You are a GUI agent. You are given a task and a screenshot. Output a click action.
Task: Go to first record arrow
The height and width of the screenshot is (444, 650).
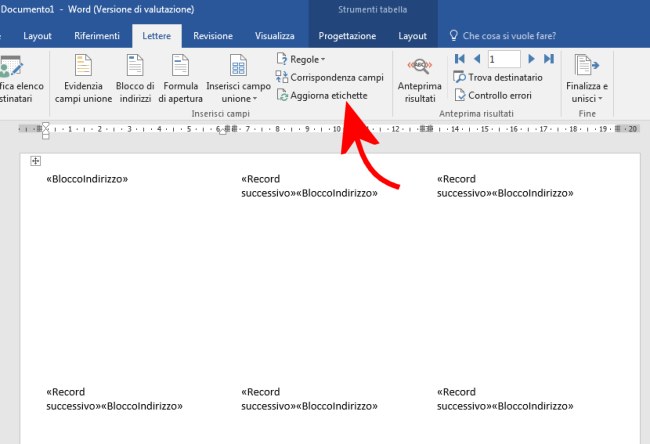coord(459,59)
